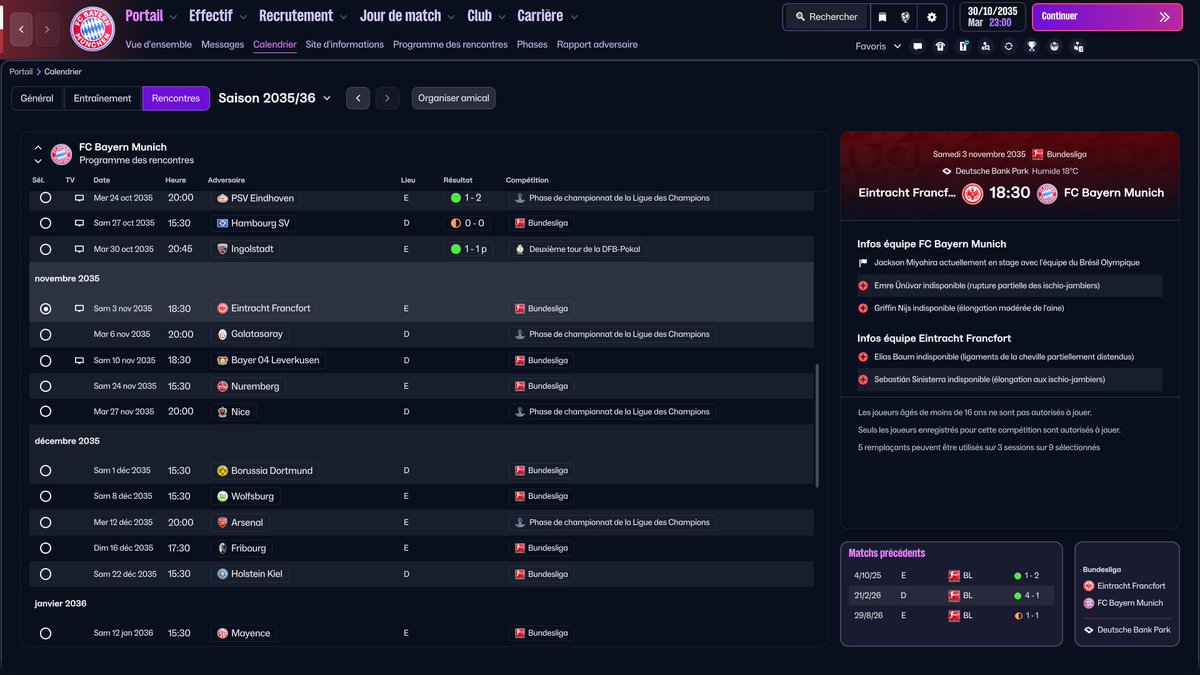The image size is (1200, 675).
Task: Click the Rechercher search field
Action: (826, 17)
